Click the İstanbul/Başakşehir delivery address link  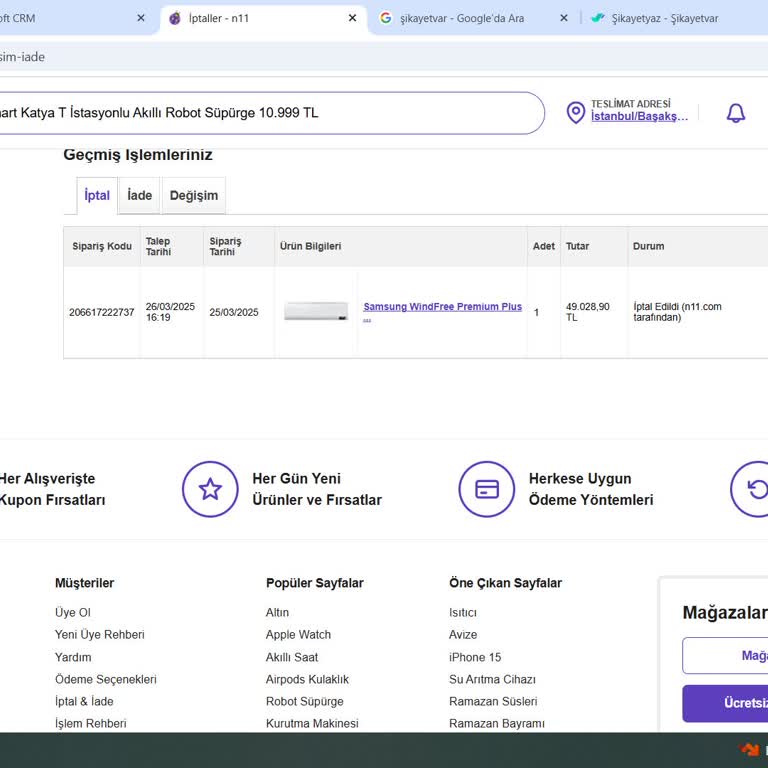coord(639,117)
